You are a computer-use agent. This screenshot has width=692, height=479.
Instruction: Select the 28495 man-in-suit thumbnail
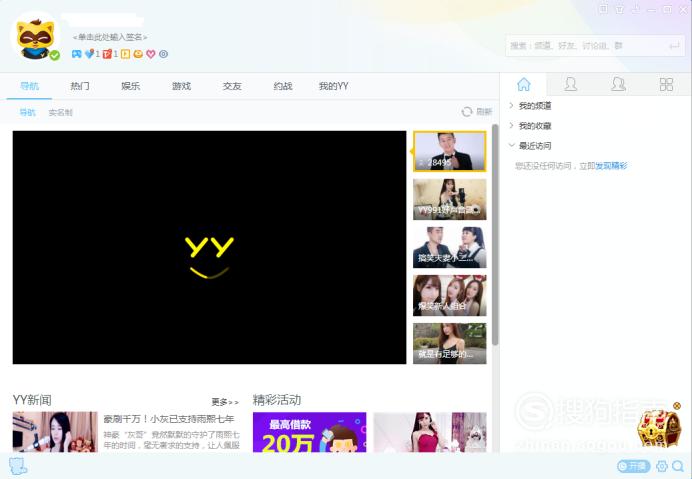(450, 151)
